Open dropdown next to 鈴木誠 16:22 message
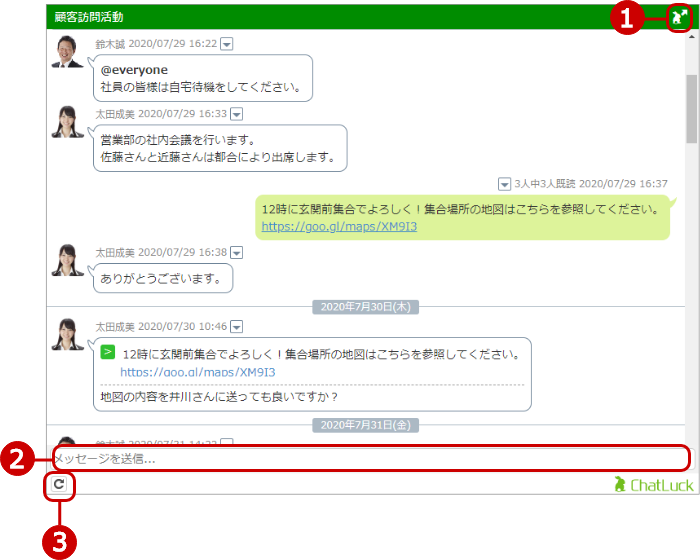Viewport: 700px width, 560px height. coord(227,44)
